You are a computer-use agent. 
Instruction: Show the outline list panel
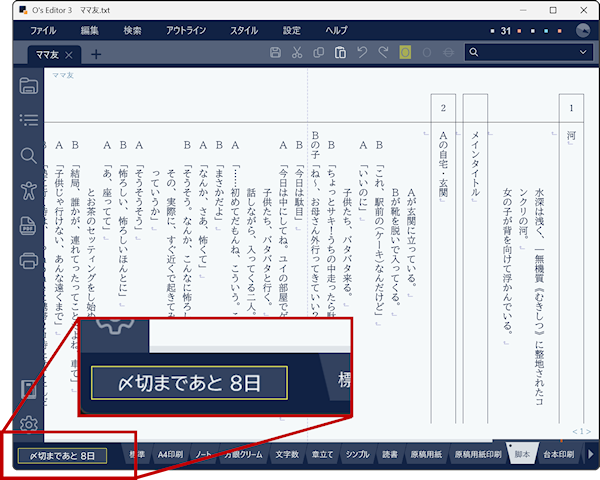29,121
